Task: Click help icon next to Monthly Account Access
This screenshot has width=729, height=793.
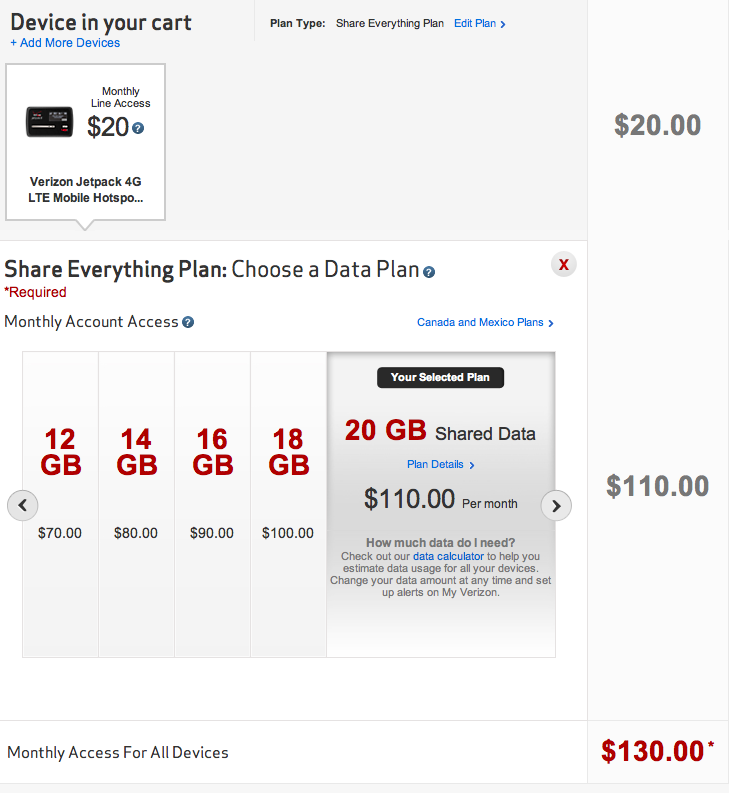Action: pyautogui.click(x=188, y=322)
